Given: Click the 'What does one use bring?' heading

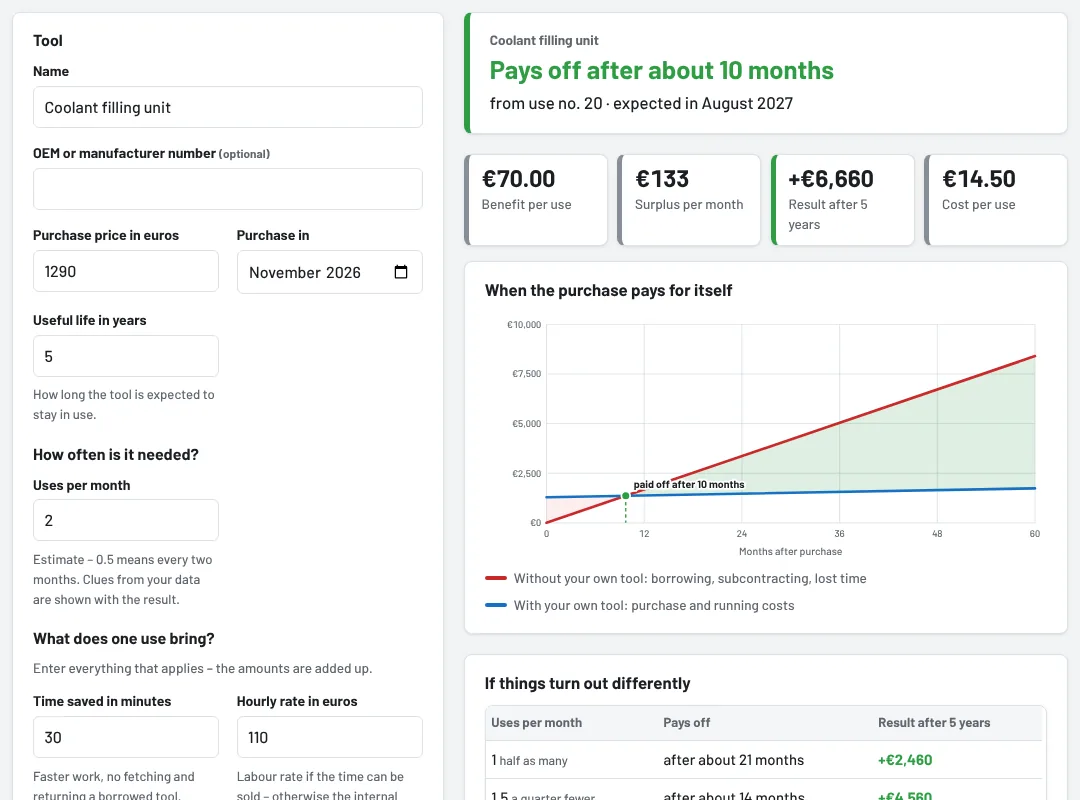Looking at the screenshot, I should coord(124,639).
